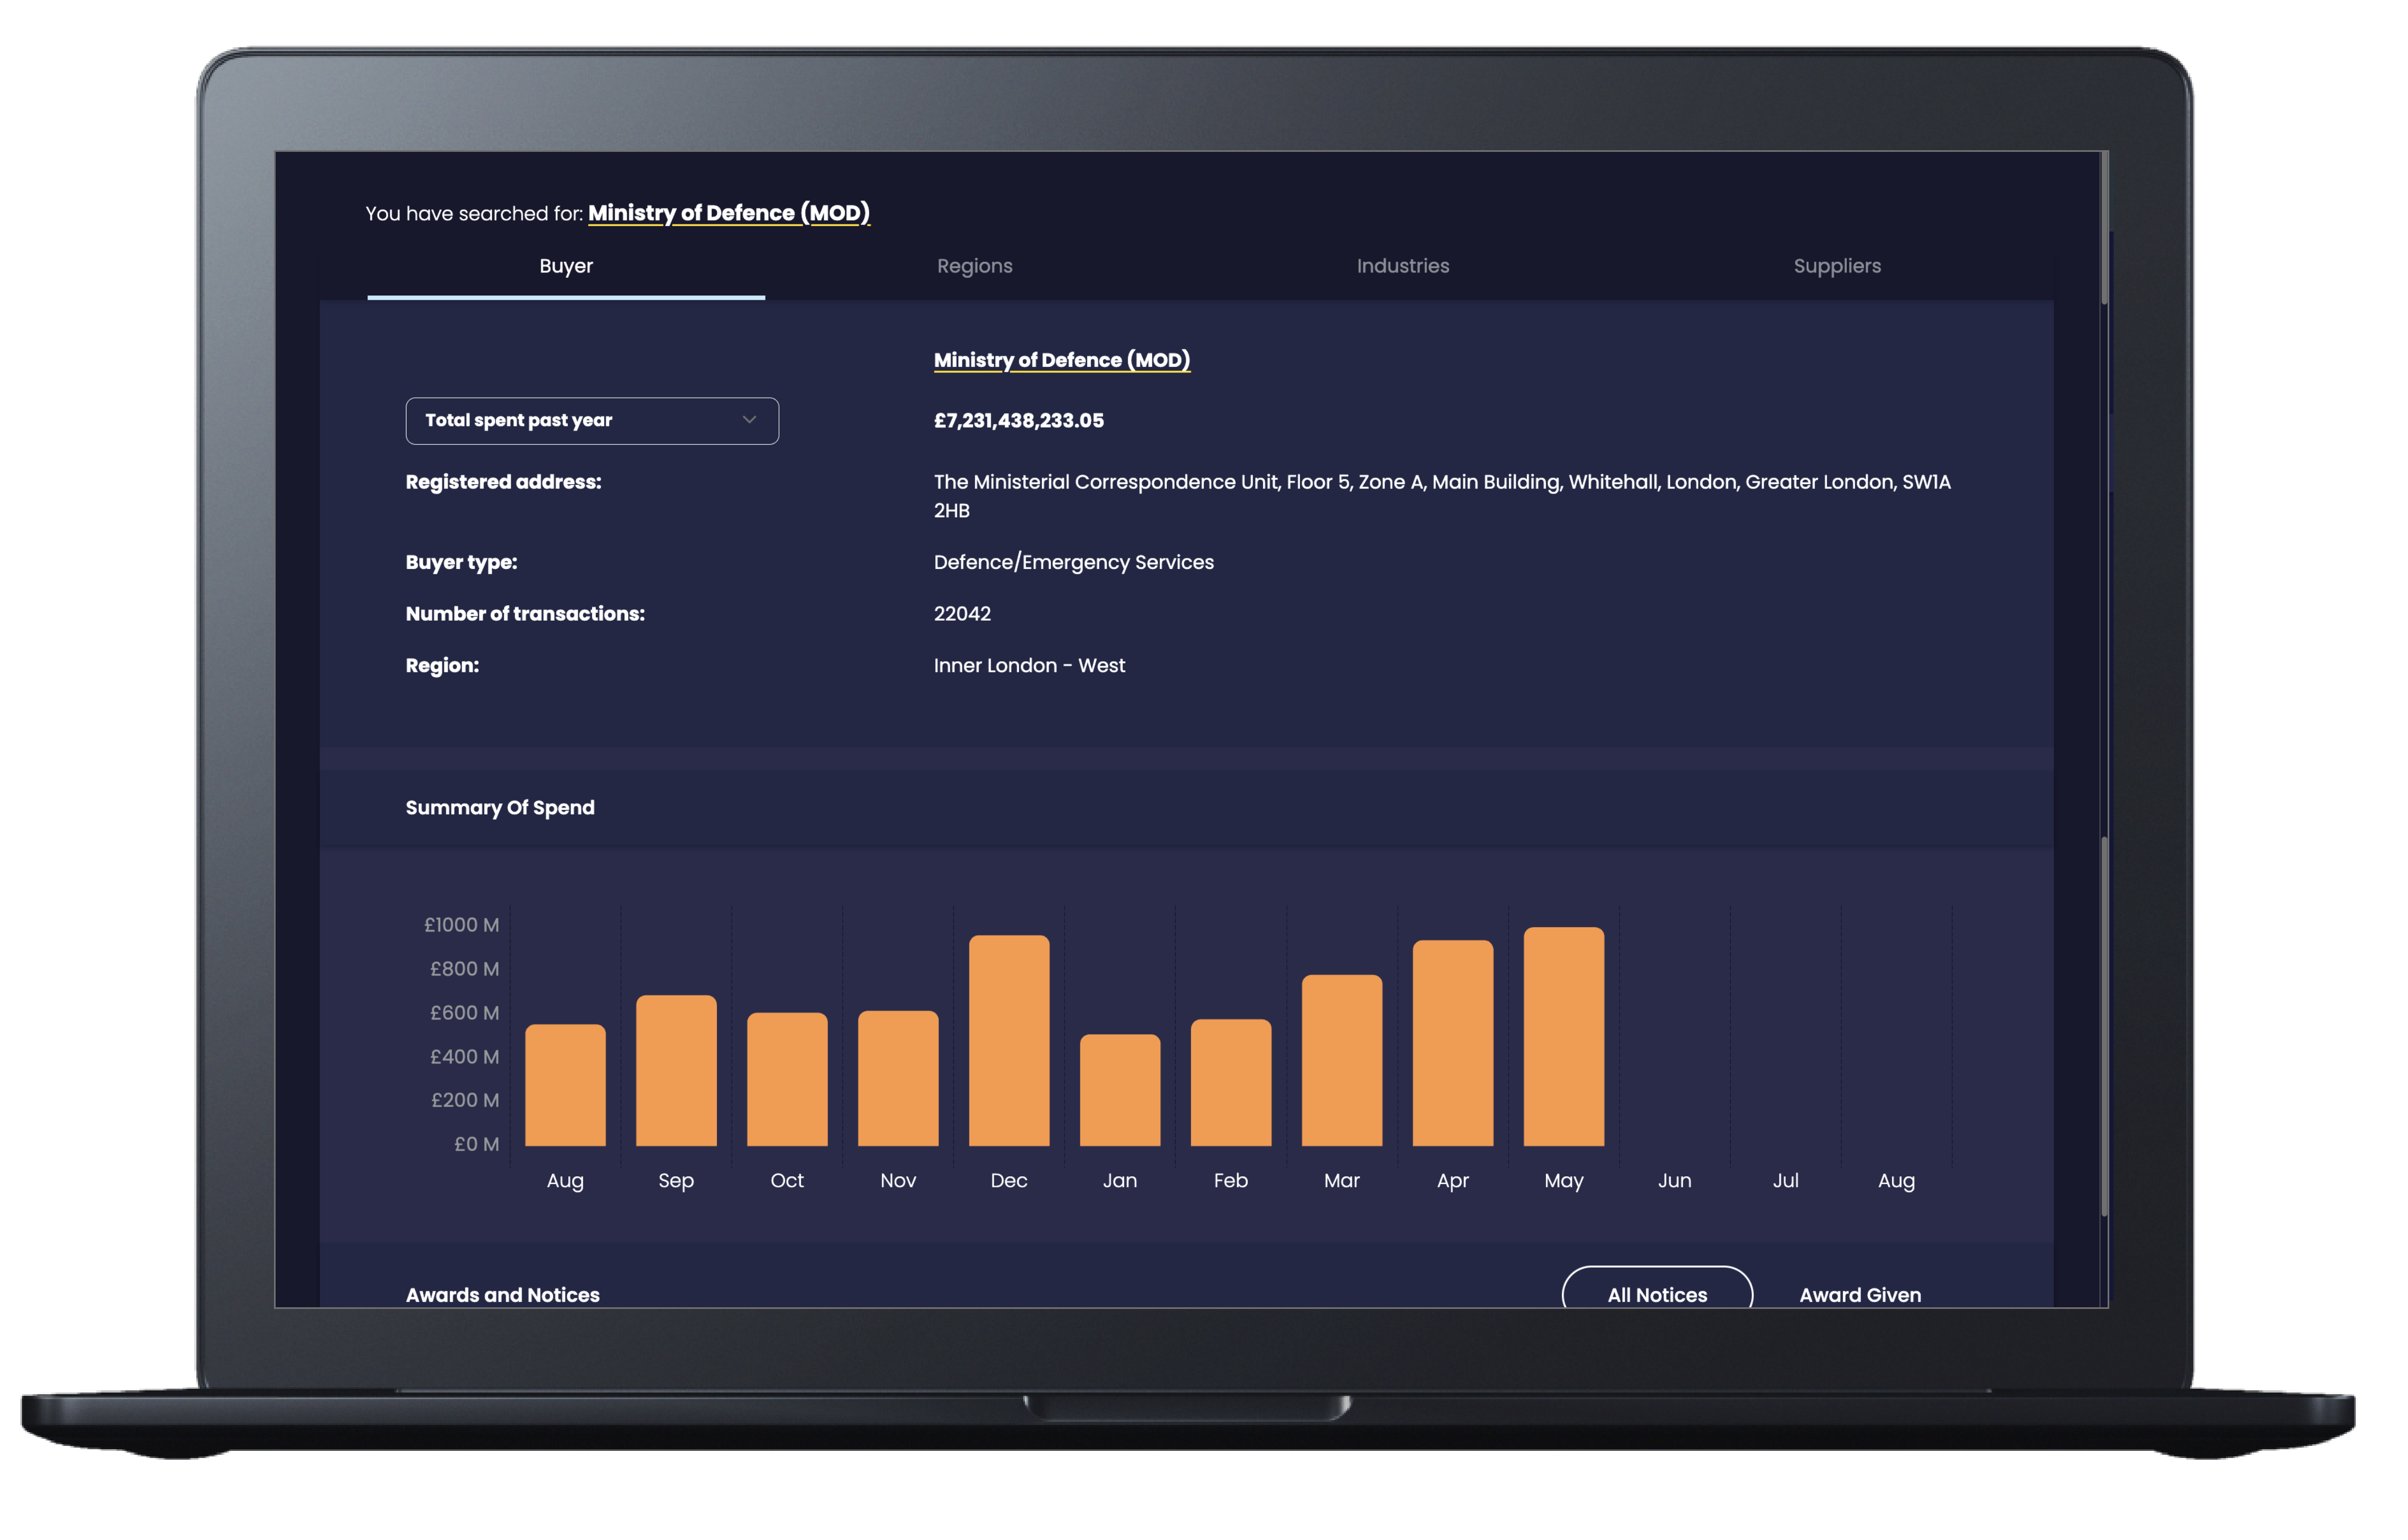Click the registered address text starting 'The Ministerial Correspondence Unit'
The height and width of the screenshot is (1540, 2408).
pyautogui.click(x=1442, y=496)
